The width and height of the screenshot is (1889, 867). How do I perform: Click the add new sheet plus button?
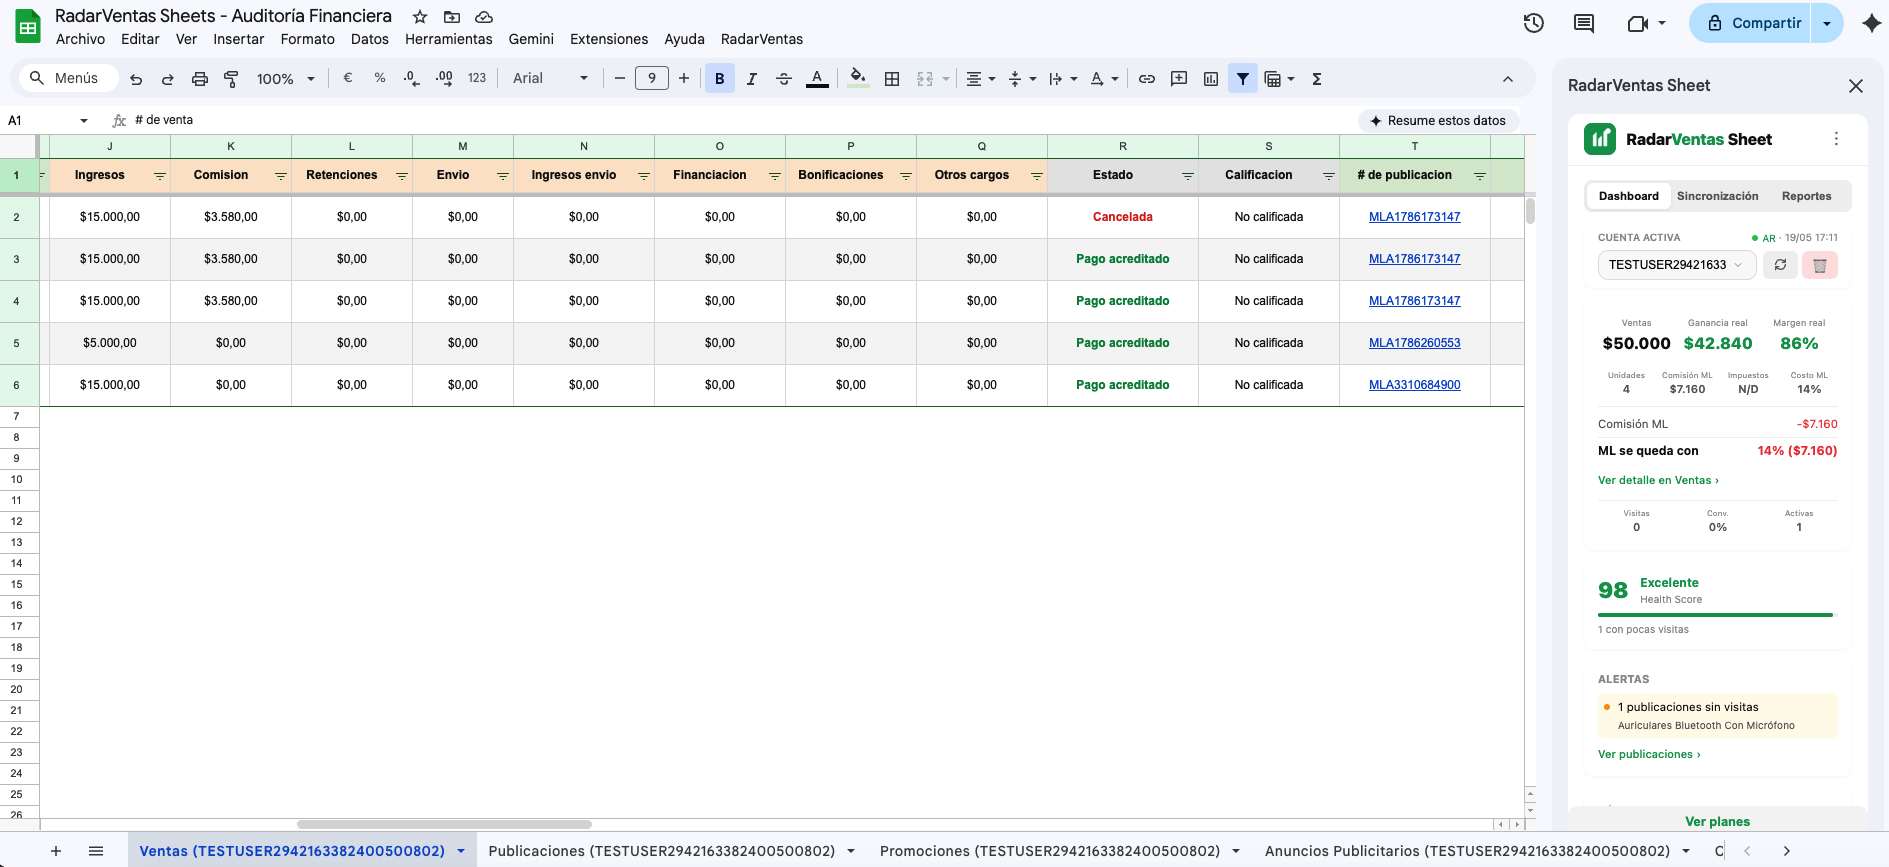click(56, 851)
